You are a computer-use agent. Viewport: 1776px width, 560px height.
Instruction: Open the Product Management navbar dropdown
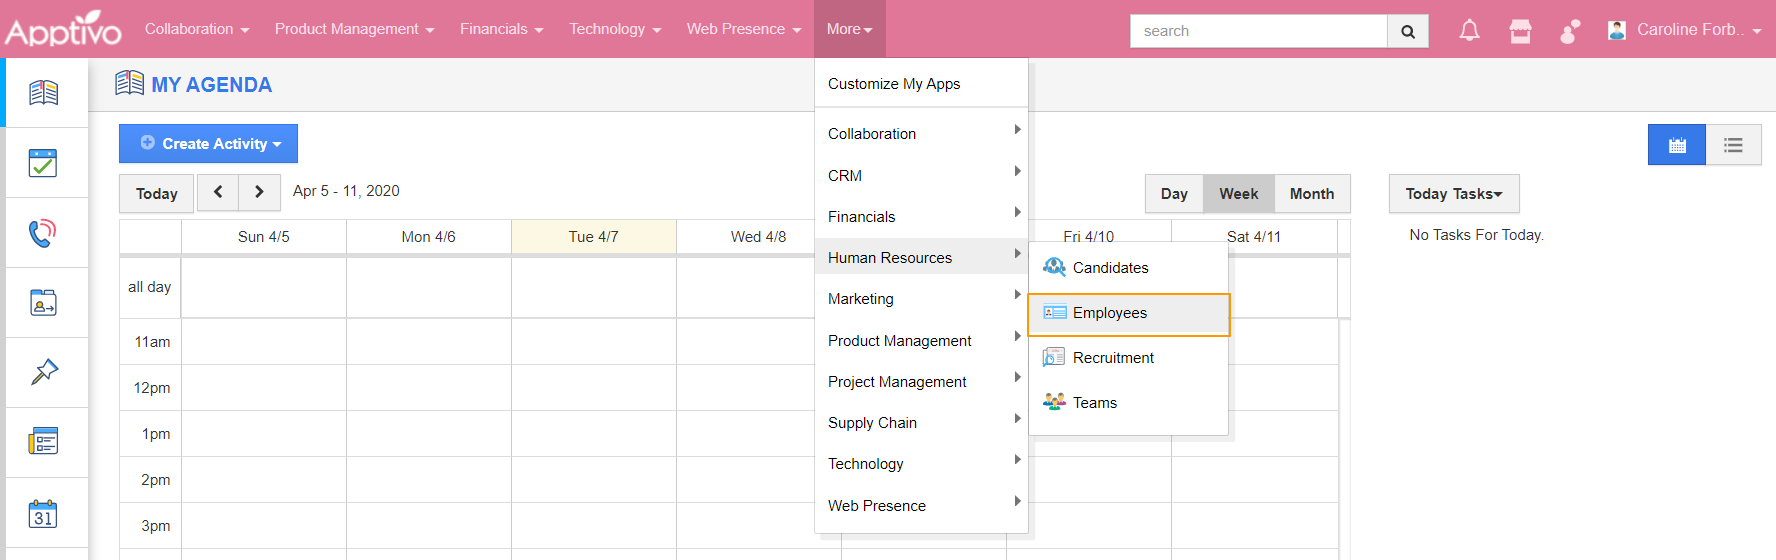pos(355,29)
